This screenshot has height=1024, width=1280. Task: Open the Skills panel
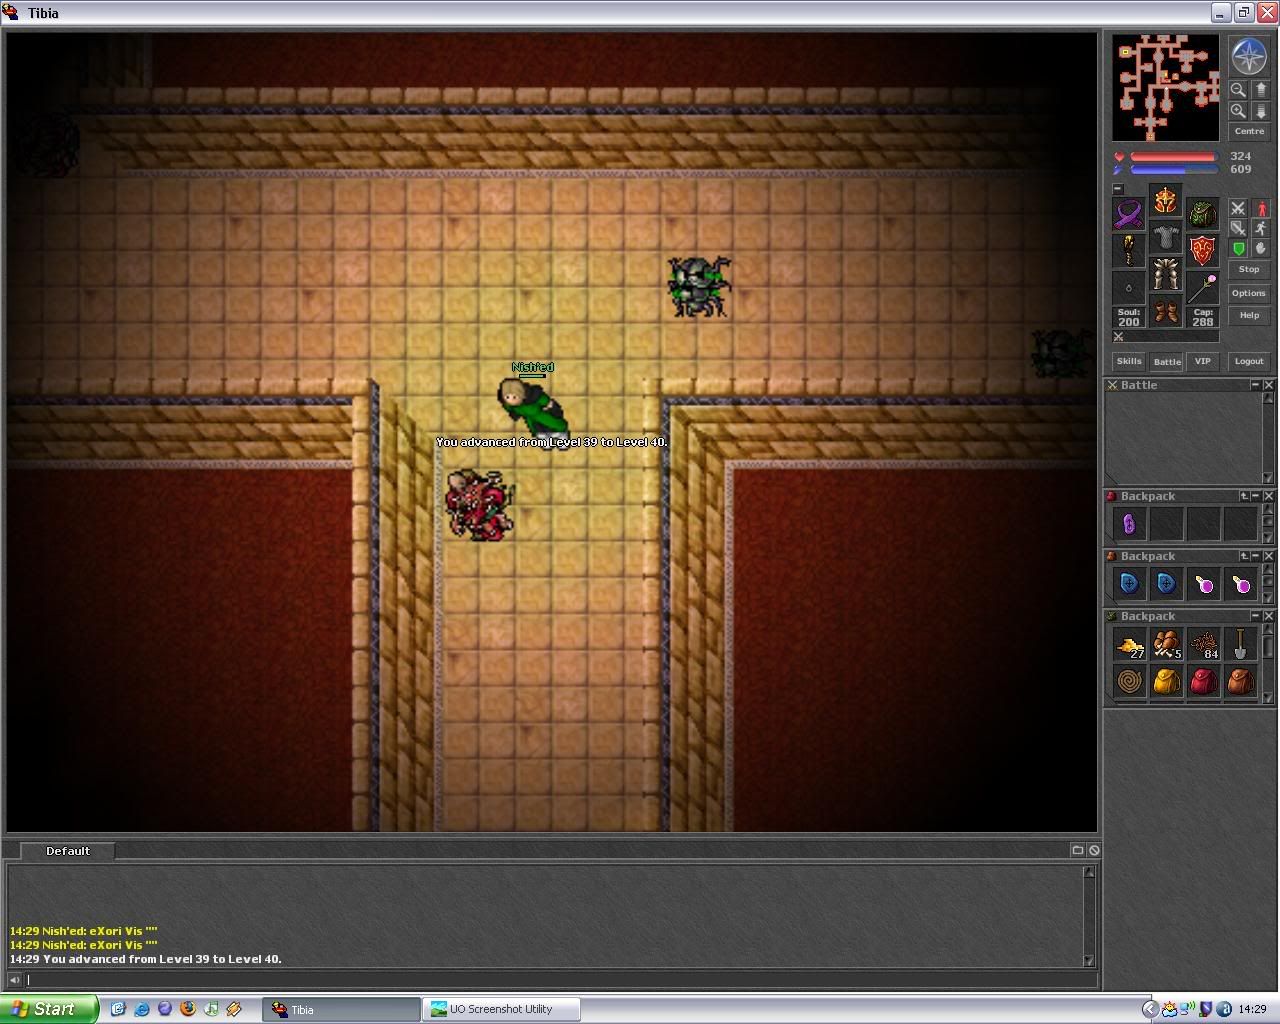[1129, 361]
